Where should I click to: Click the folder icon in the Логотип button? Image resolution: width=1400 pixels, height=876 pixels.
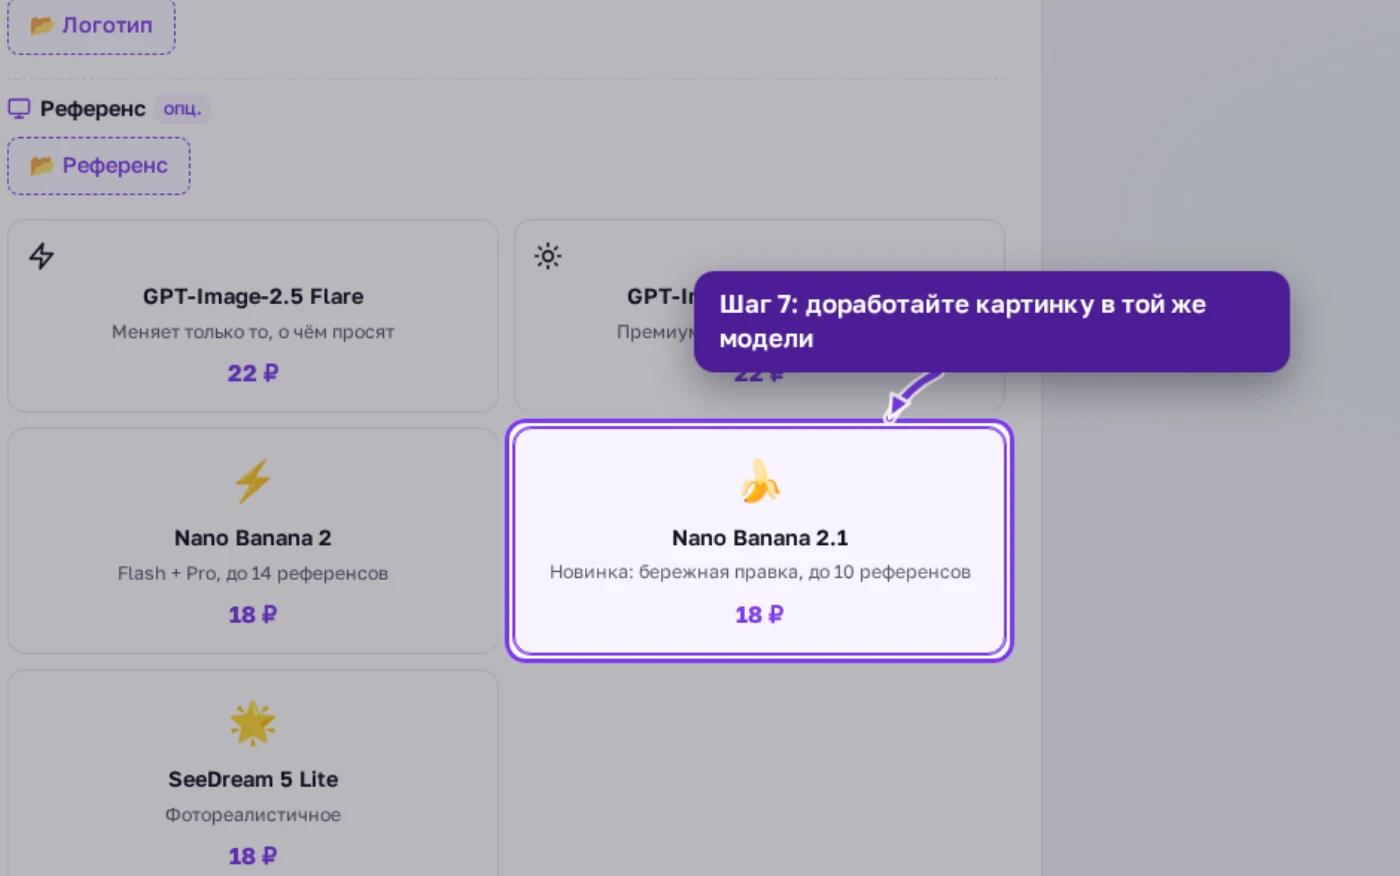[x=41, y=25]
